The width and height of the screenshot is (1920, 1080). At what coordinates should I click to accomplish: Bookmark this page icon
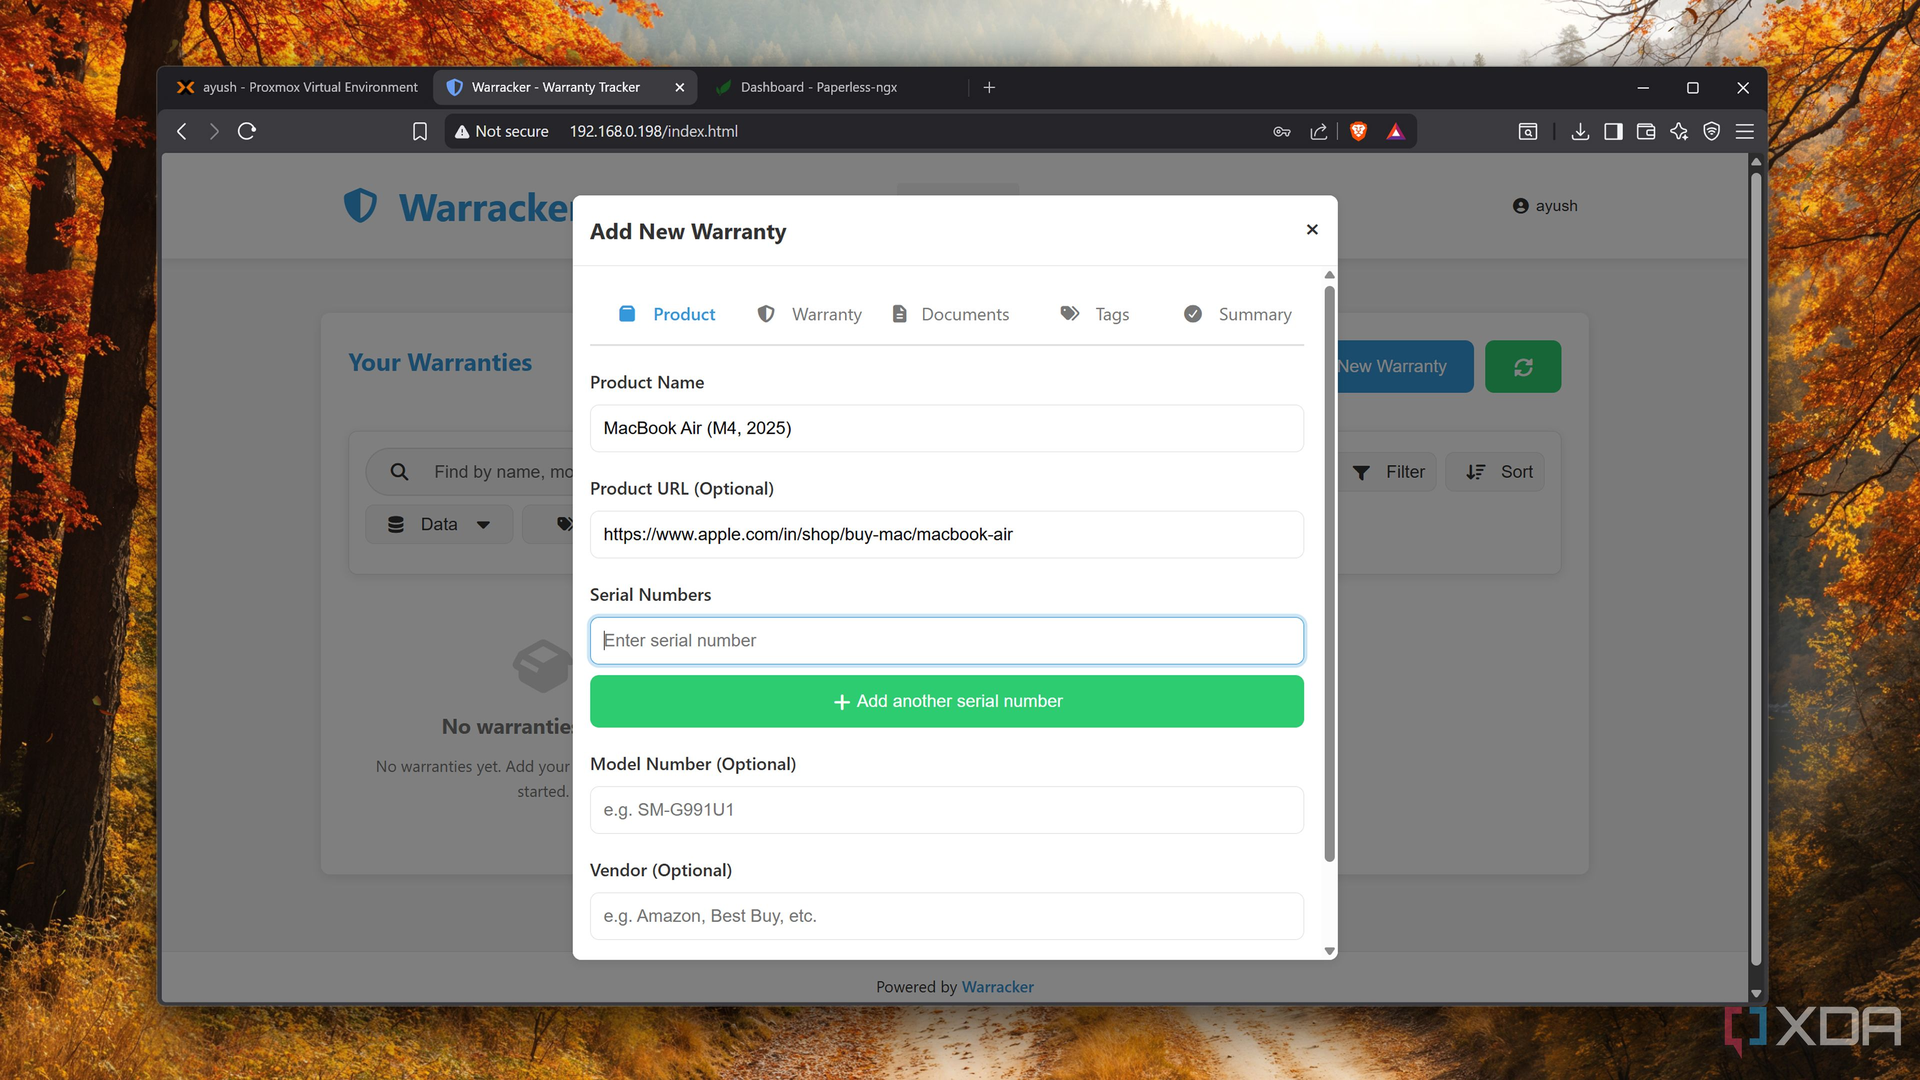coord(420,131)
